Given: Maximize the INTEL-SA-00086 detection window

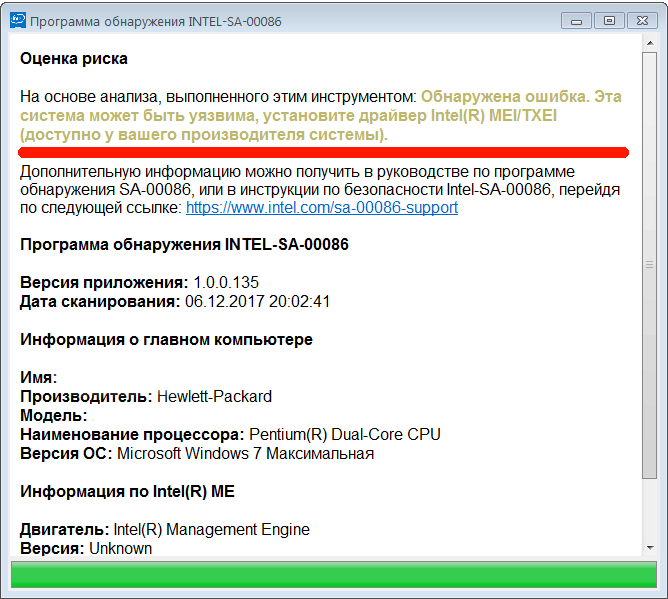Looking at the screenshot, I should [x=609, y=21].
